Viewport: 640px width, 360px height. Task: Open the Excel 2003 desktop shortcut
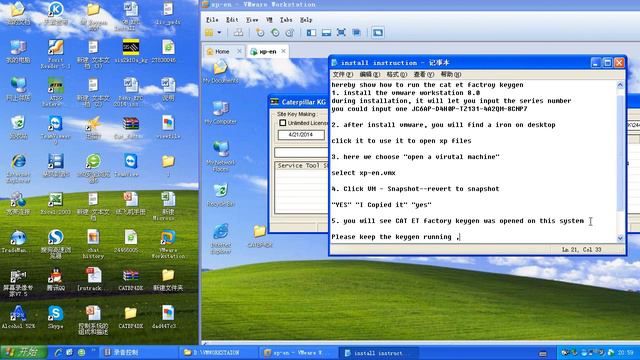click(56, 203)
